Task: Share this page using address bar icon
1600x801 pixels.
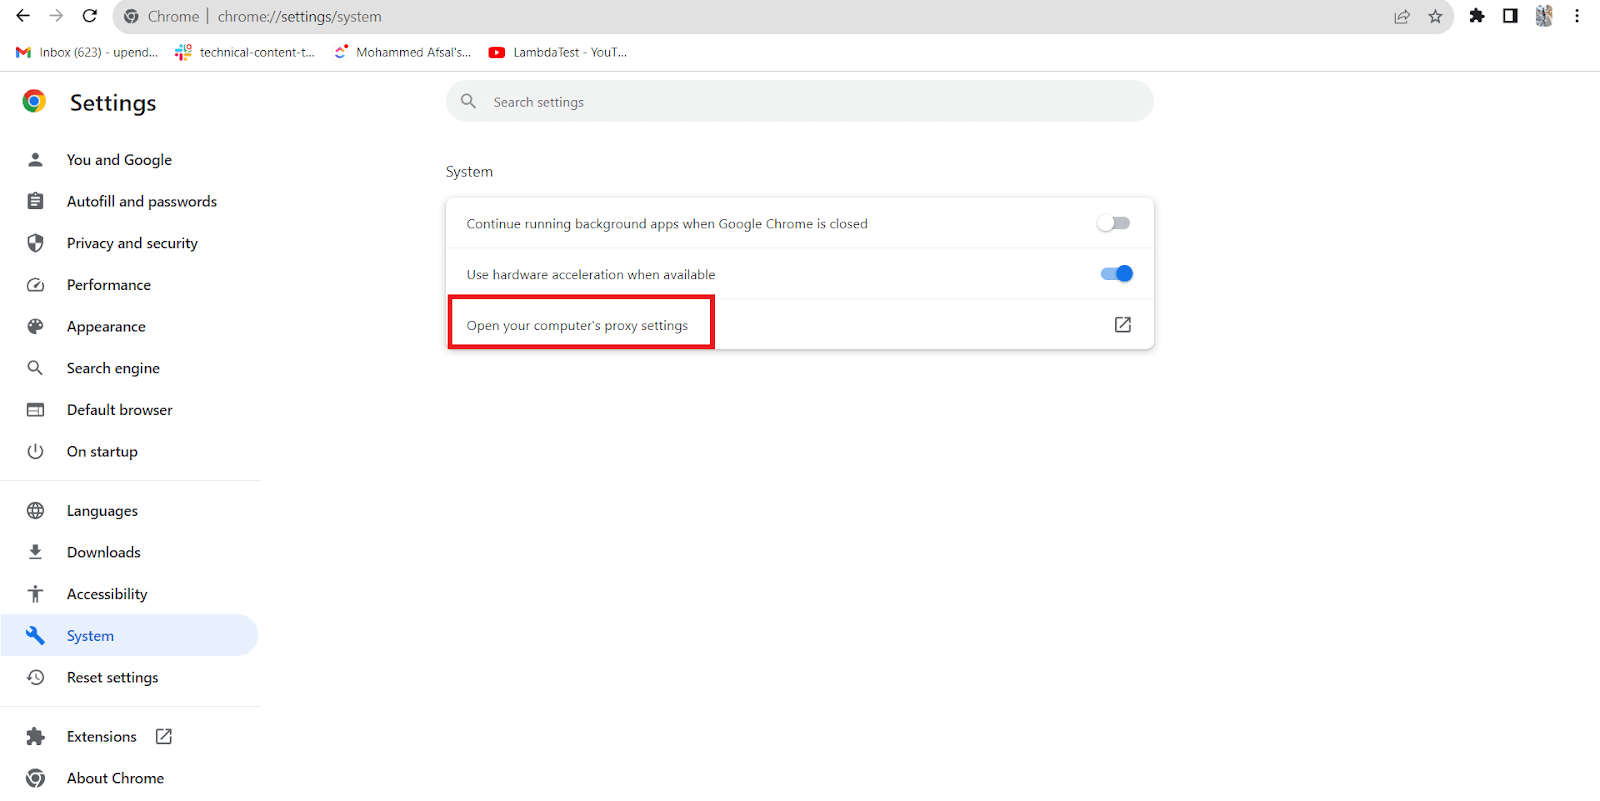Action: (x=1402, y=16)
